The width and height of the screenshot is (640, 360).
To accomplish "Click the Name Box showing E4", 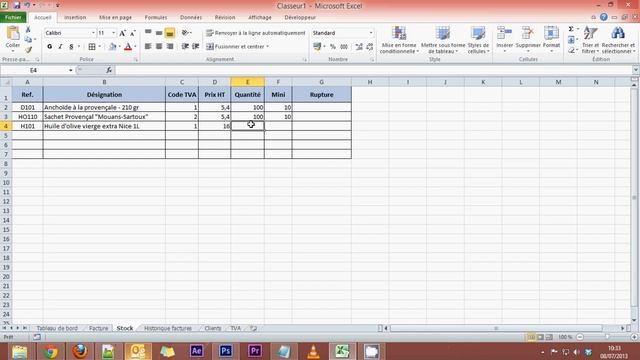I will click(x=33, y=70).
